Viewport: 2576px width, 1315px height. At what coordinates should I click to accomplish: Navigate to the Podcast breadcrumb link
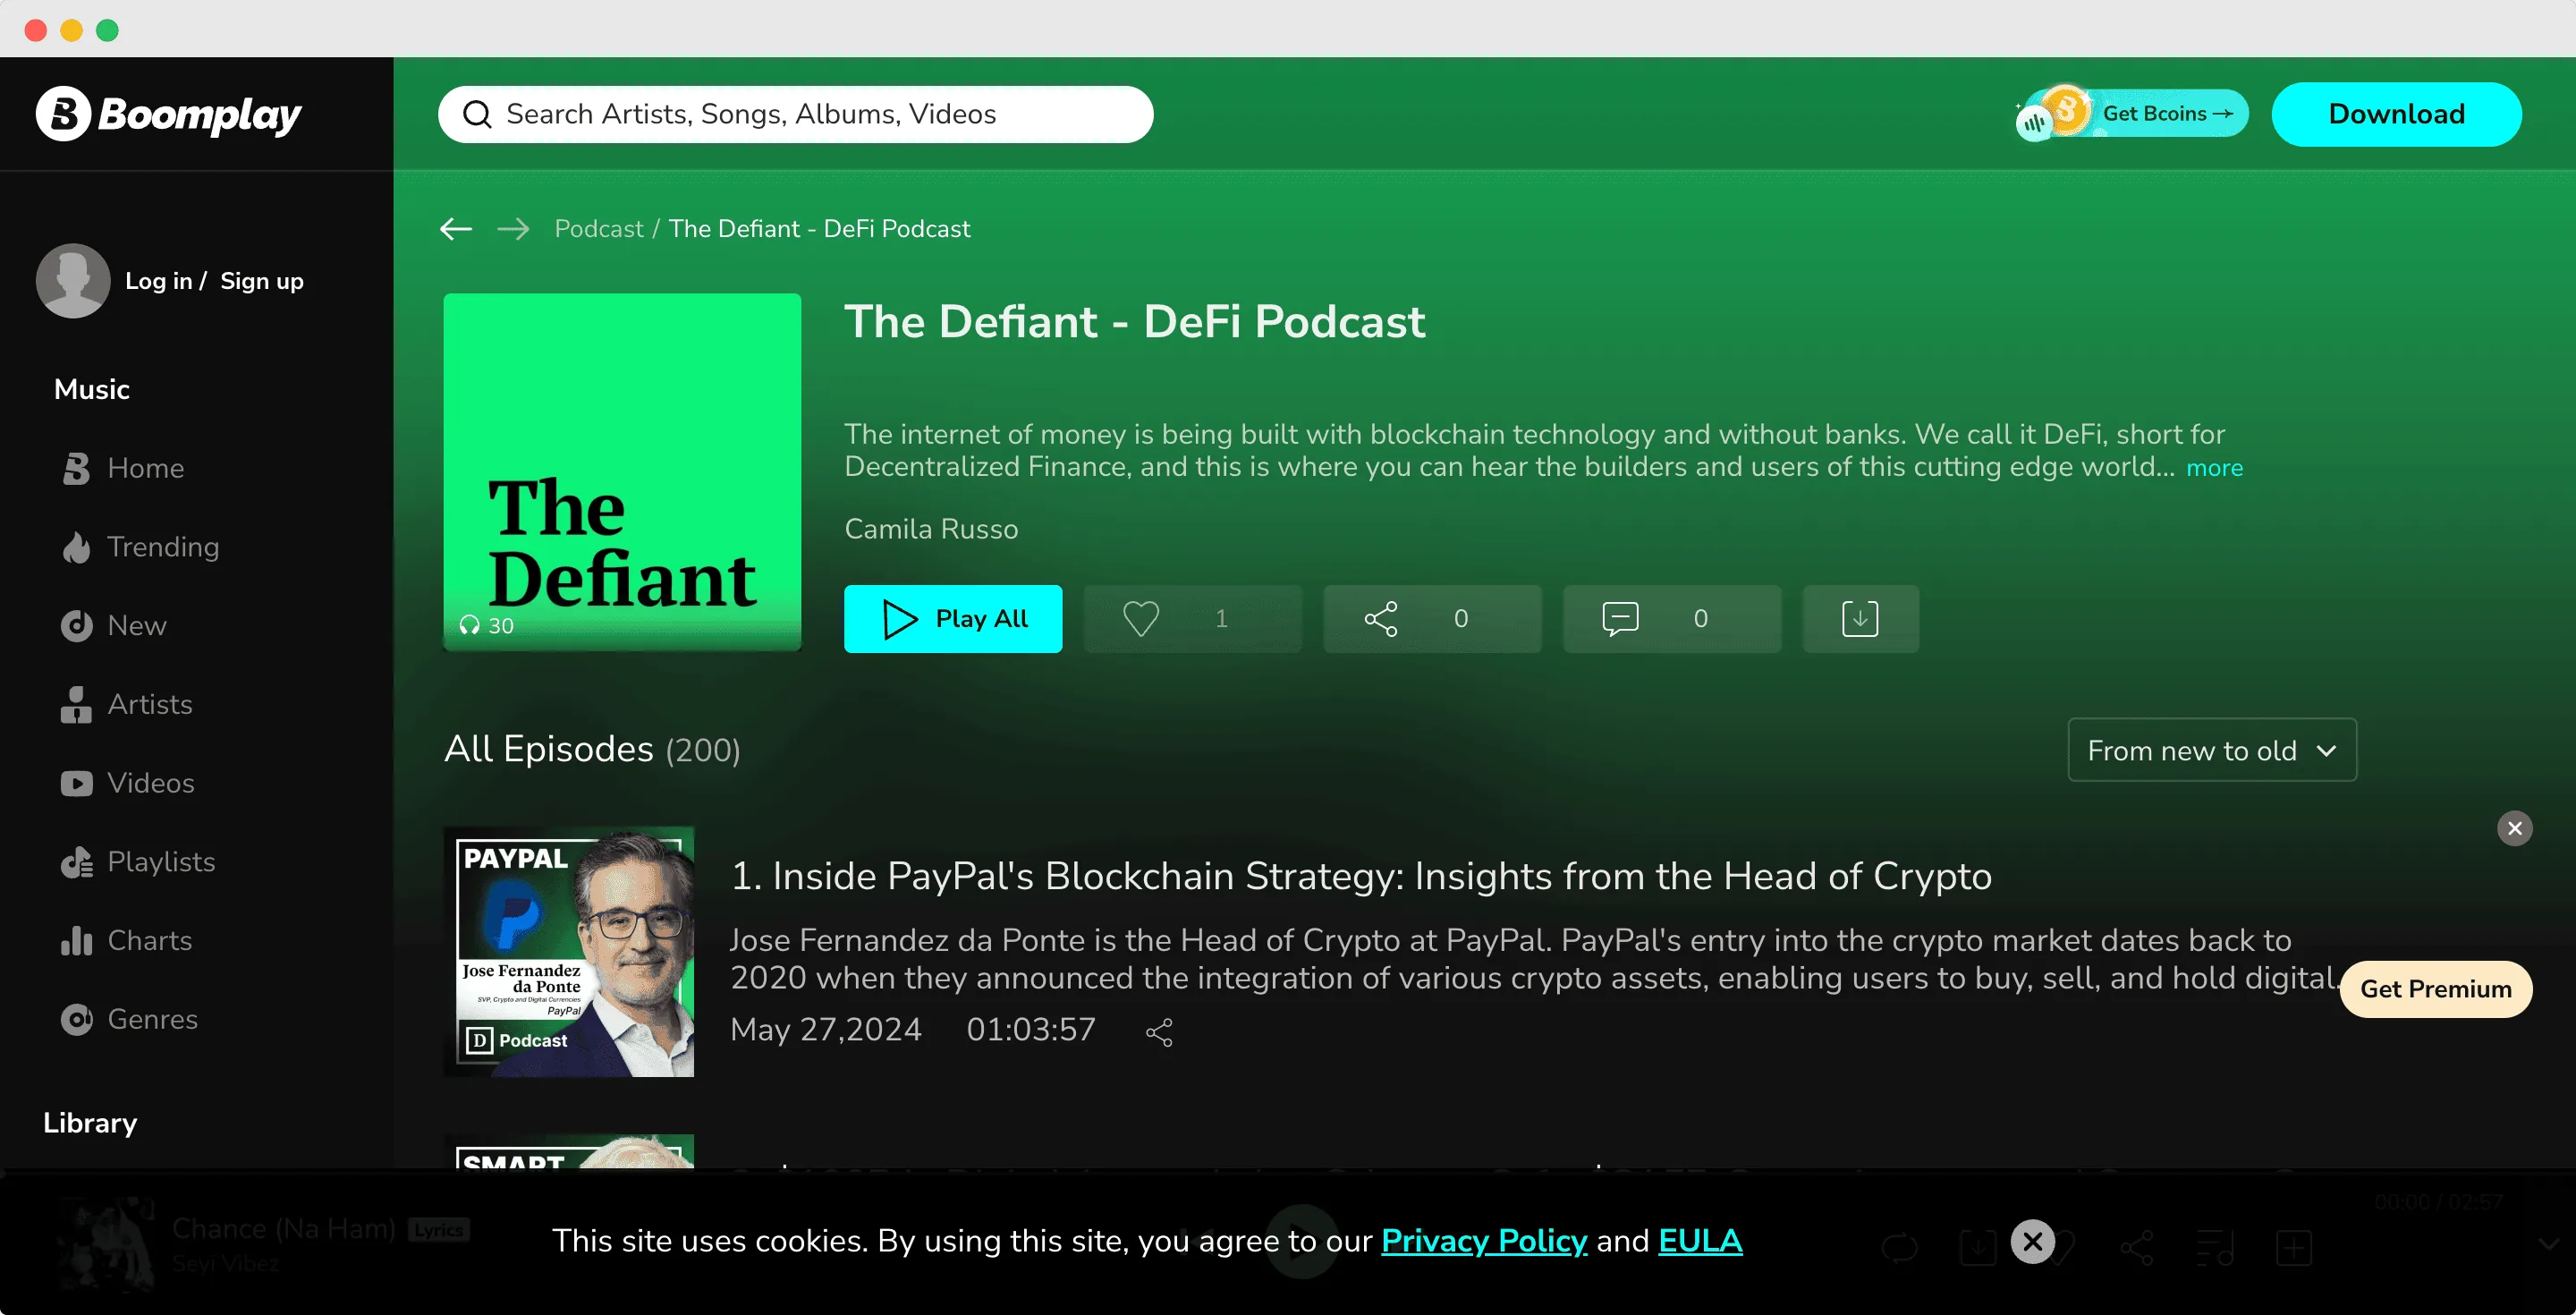coord(598,228)
